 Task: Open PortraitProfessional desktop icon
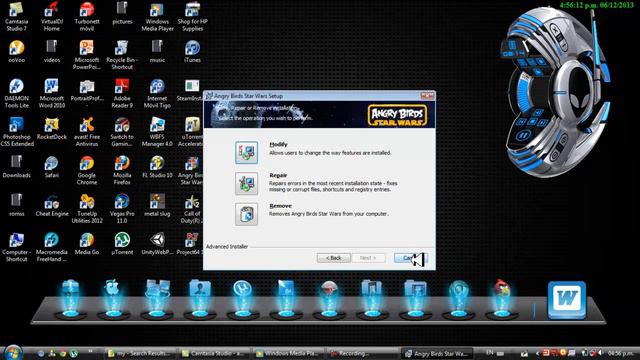[87, 91]
